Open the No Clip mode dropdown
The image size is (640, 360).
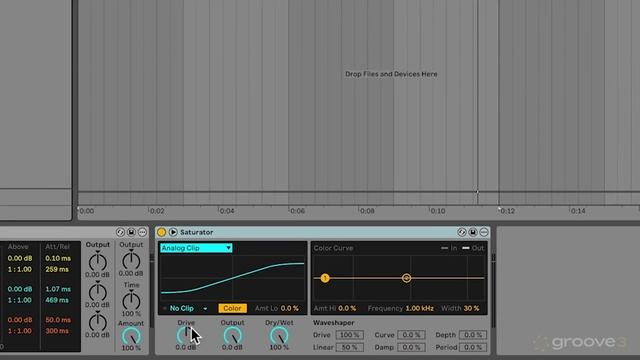(x=189, y=309)
